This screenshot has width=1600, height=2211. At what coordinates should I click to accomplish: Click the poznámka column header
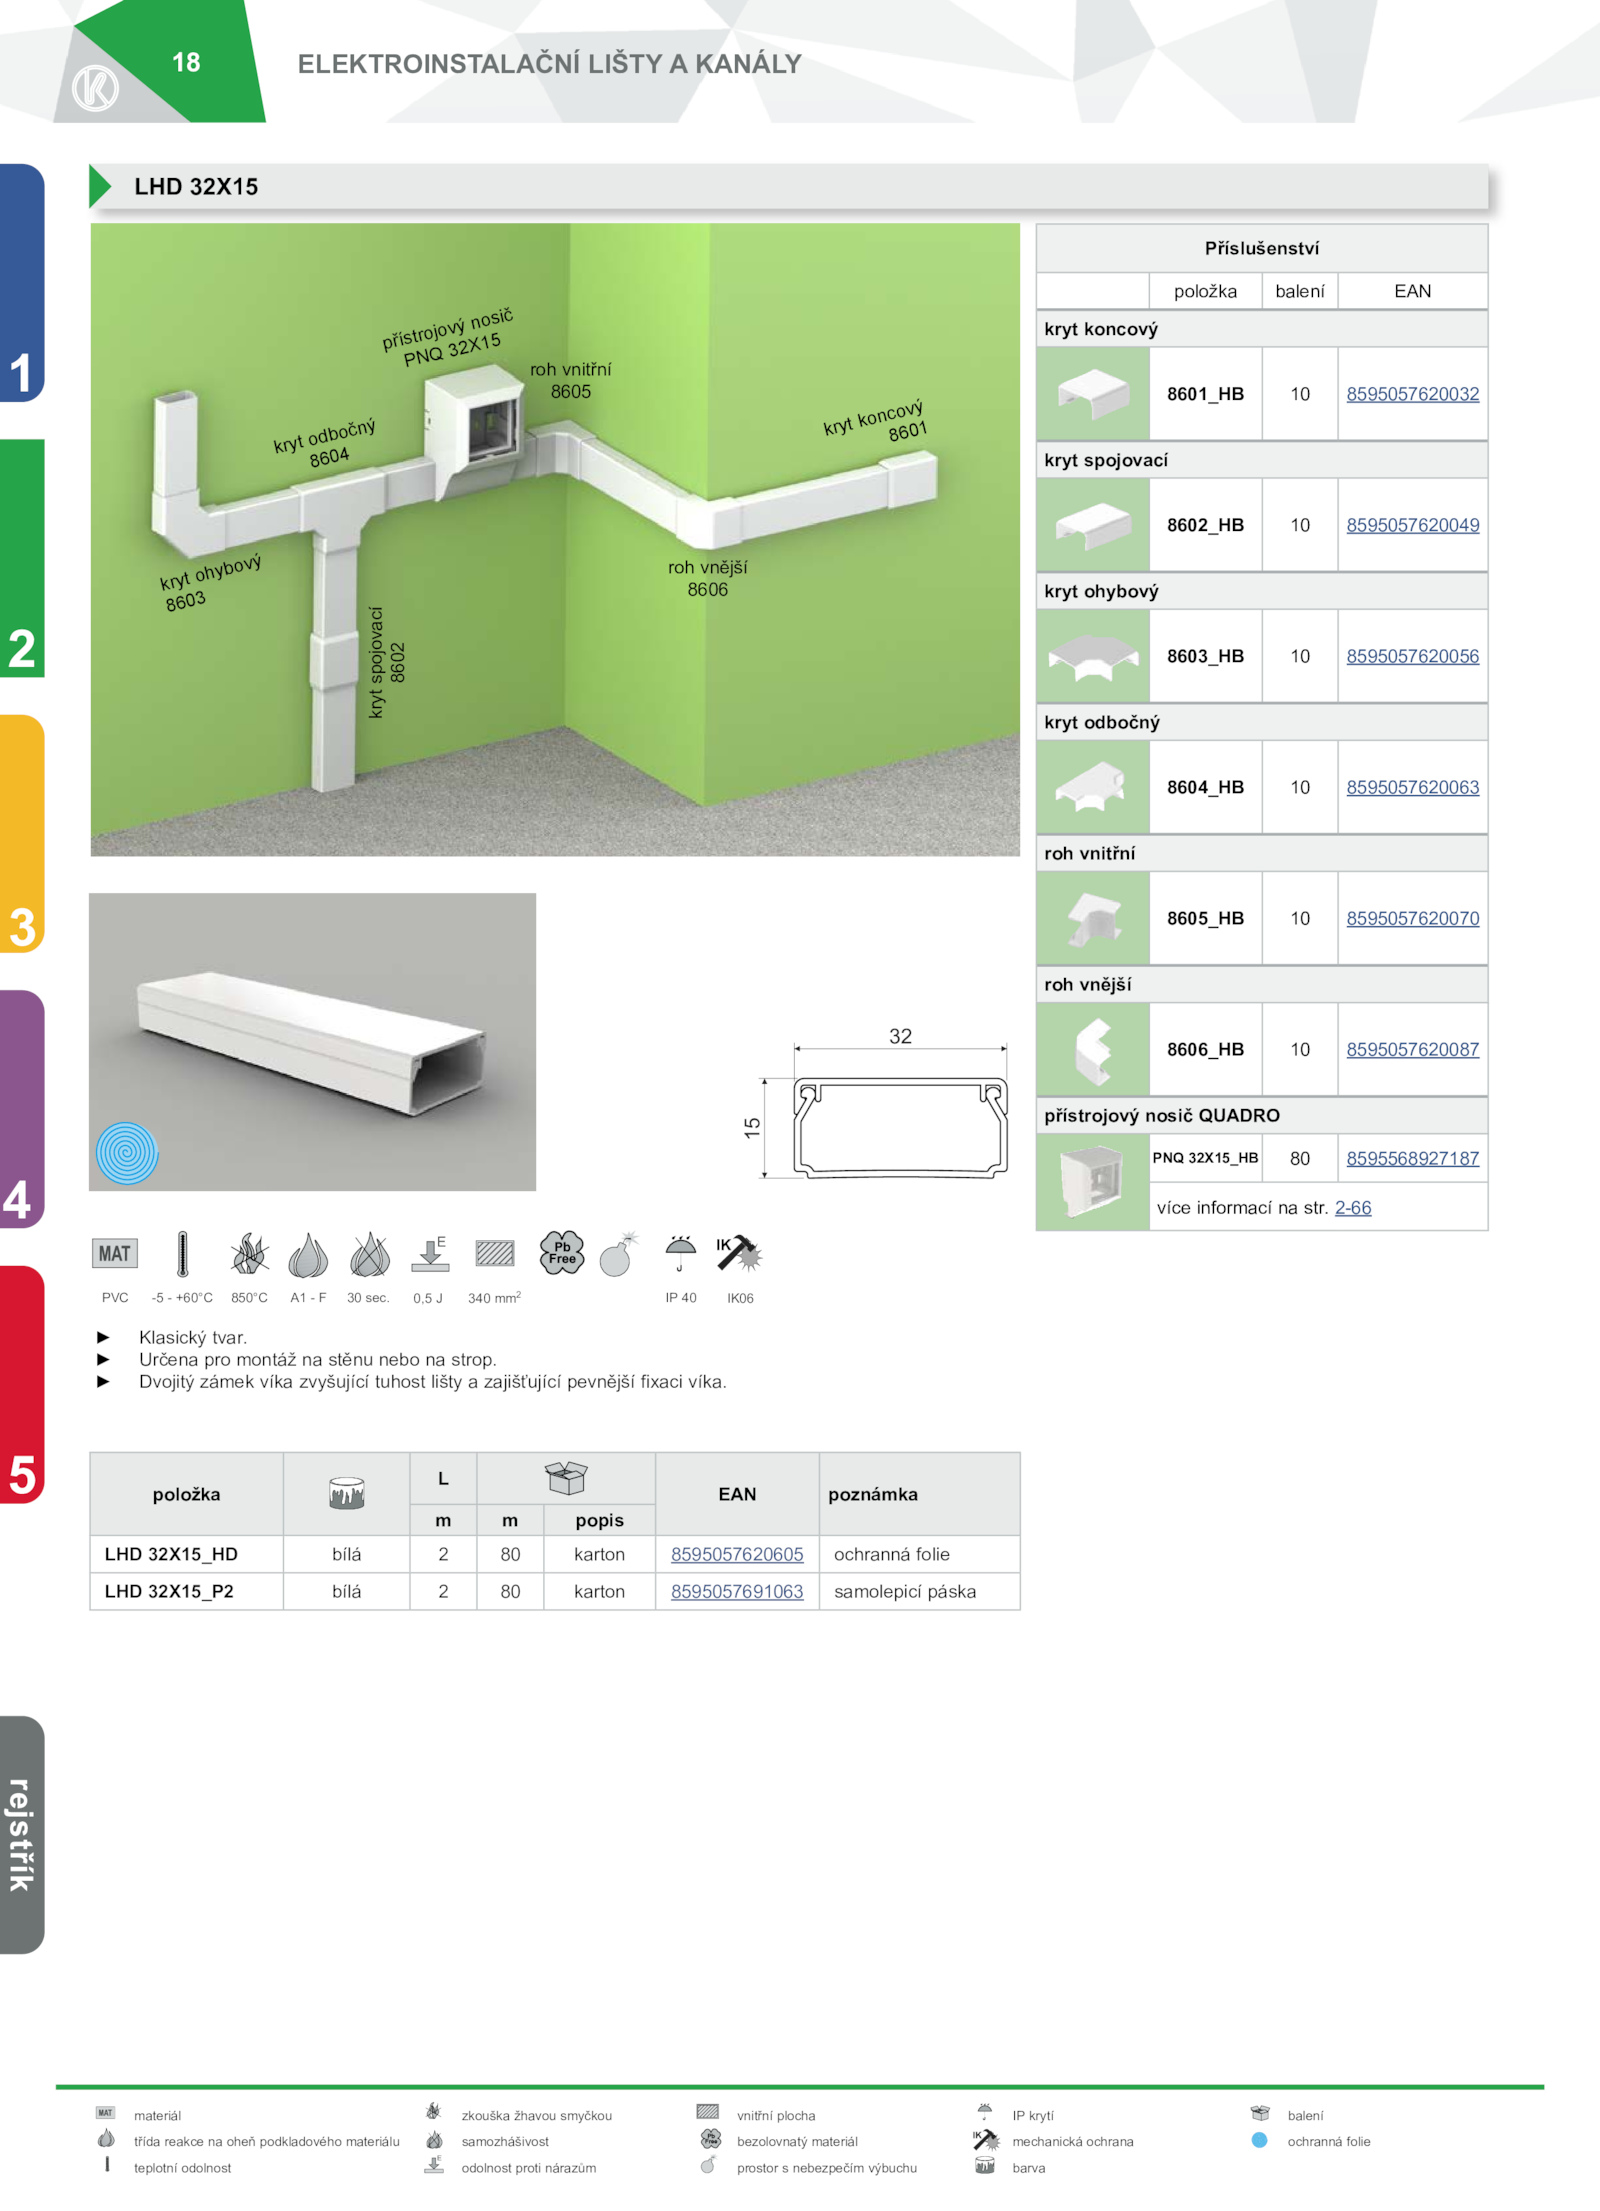[920, 1494]
